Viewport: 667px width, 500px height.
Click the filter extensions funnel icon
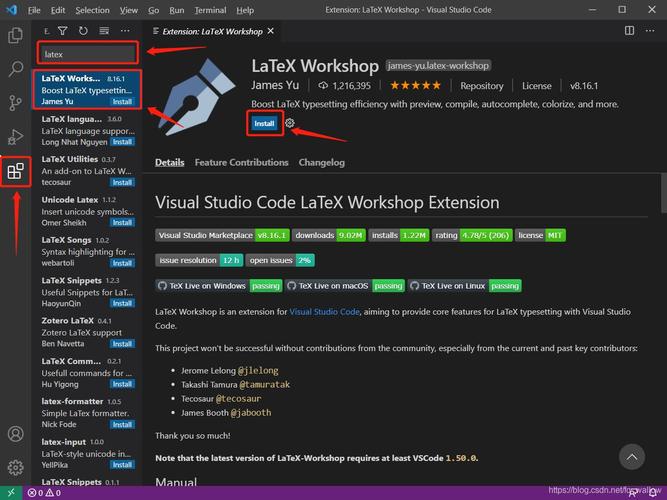pos(63,32)
